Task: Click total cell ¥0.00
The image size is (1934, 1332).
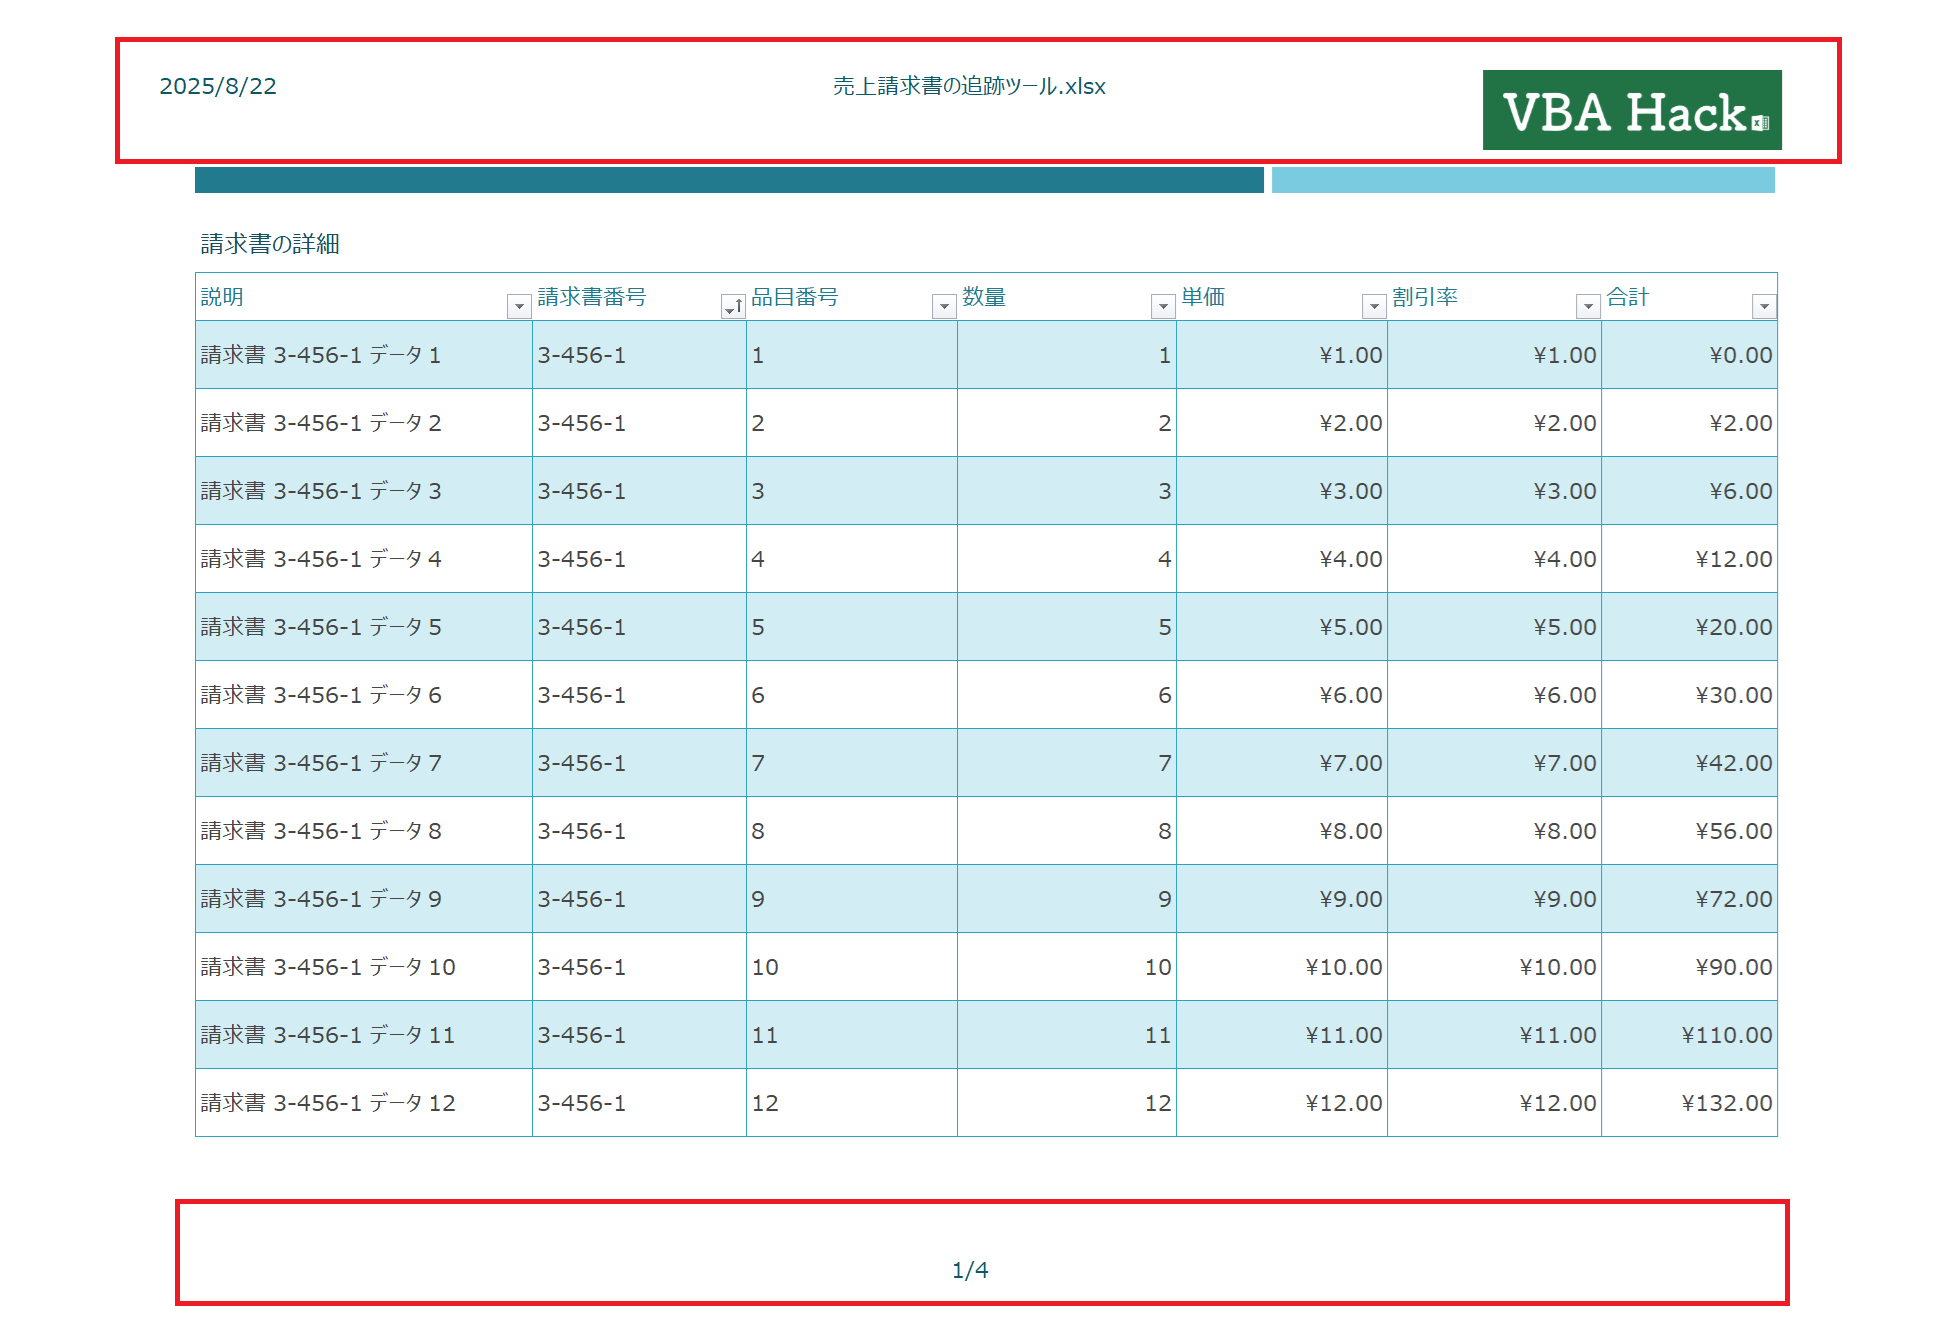Action: coord(1689,355)
